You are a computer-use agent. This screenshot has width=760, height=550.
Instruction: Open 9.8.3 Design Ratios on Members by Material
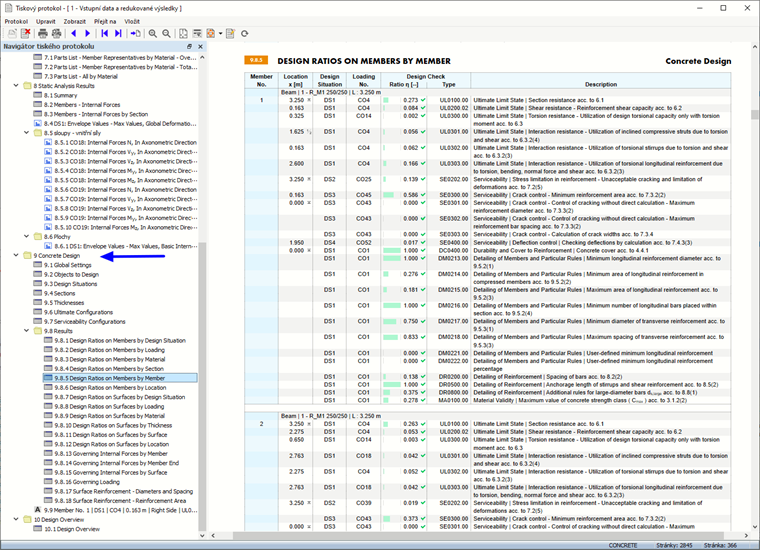[110, 360]
